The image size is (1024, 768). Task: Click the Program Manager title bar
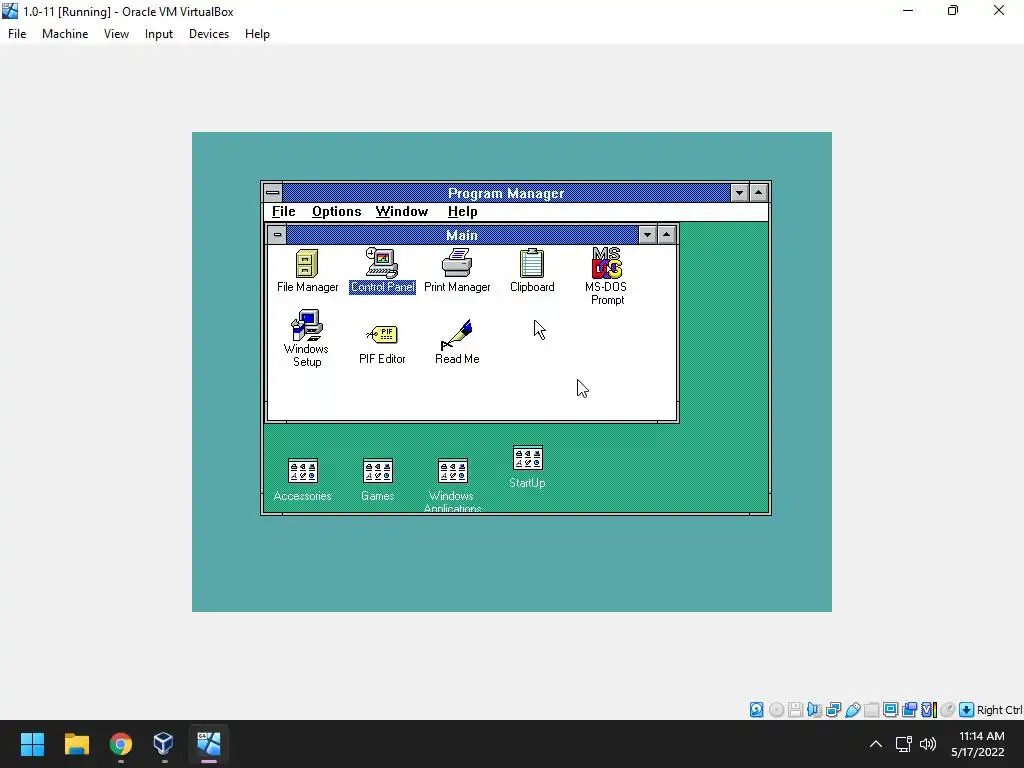[x=506, y=193]
